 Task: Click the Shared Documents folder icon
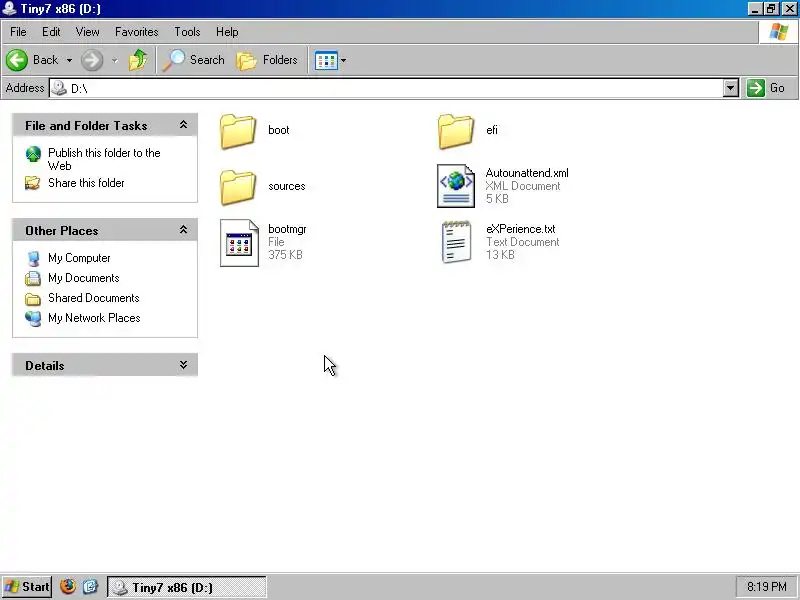[x=33, y=298]
